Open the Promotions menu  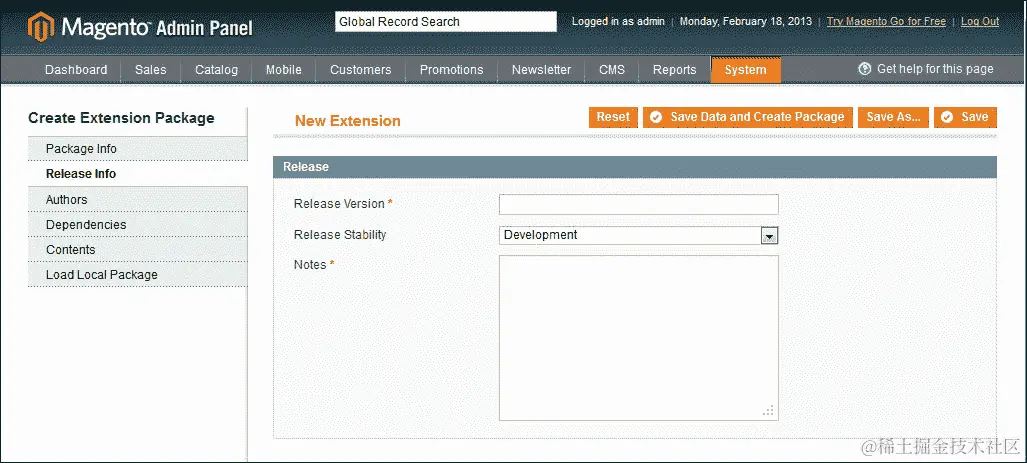[451, 69]
